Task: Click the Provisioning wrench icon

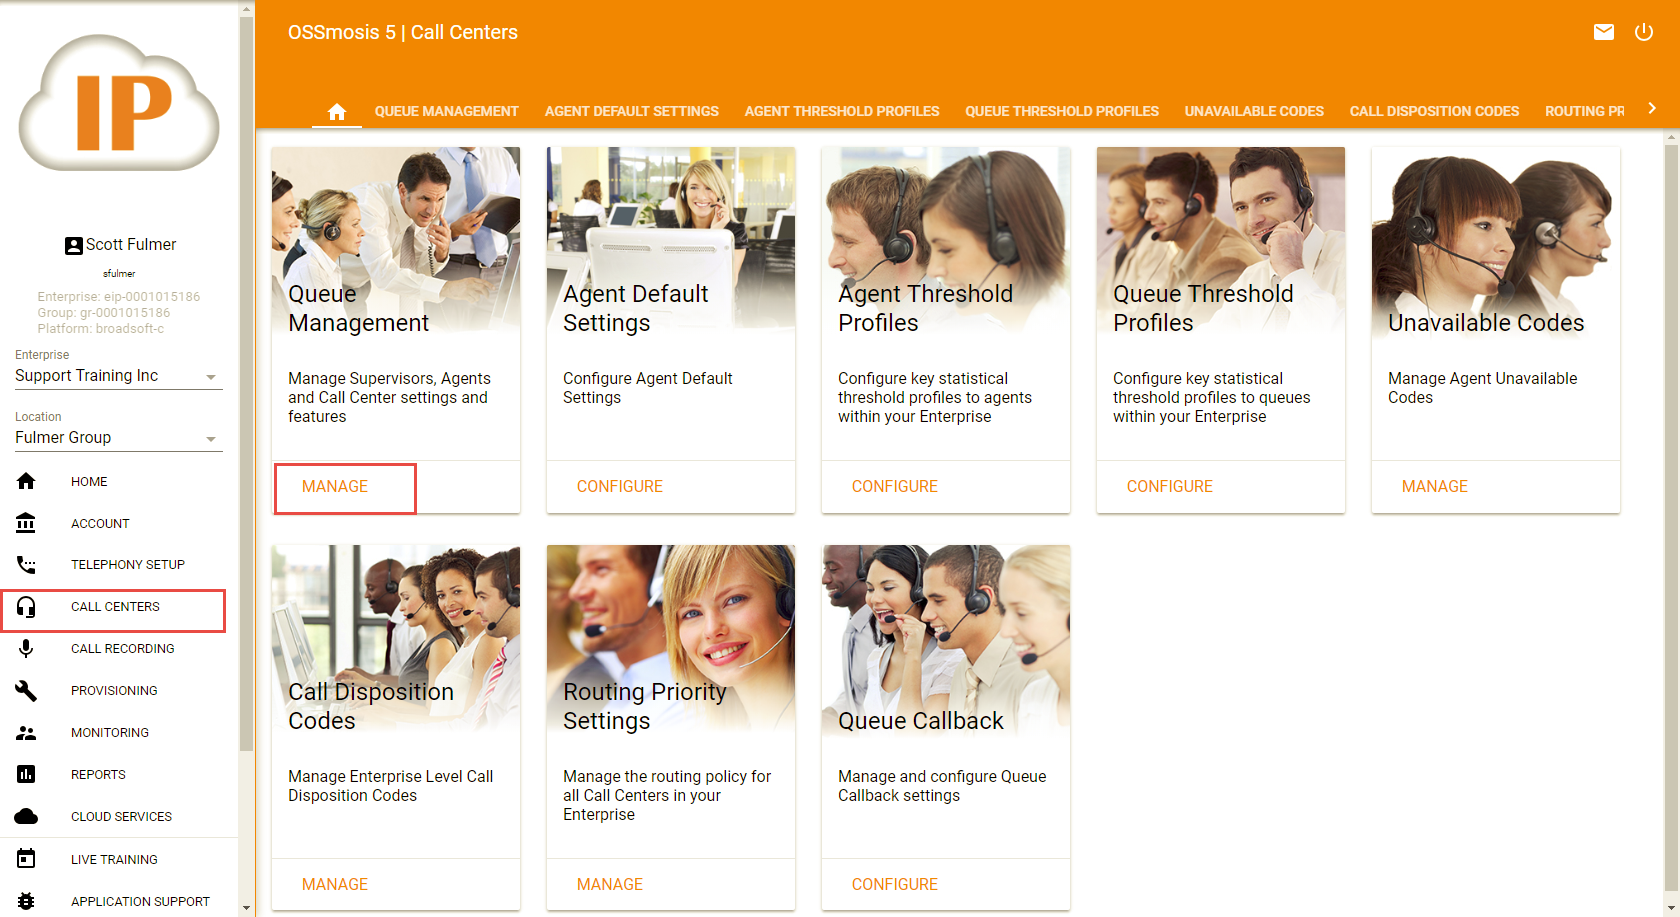Action: [x=26, y=691]
